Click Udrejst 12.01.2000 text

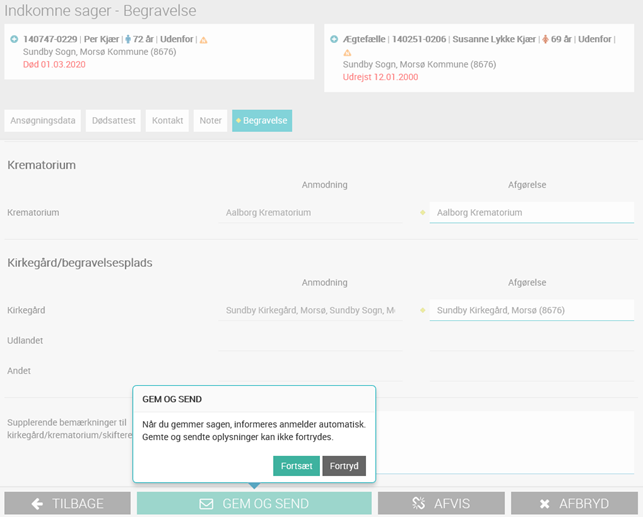(x=381, y=77)
